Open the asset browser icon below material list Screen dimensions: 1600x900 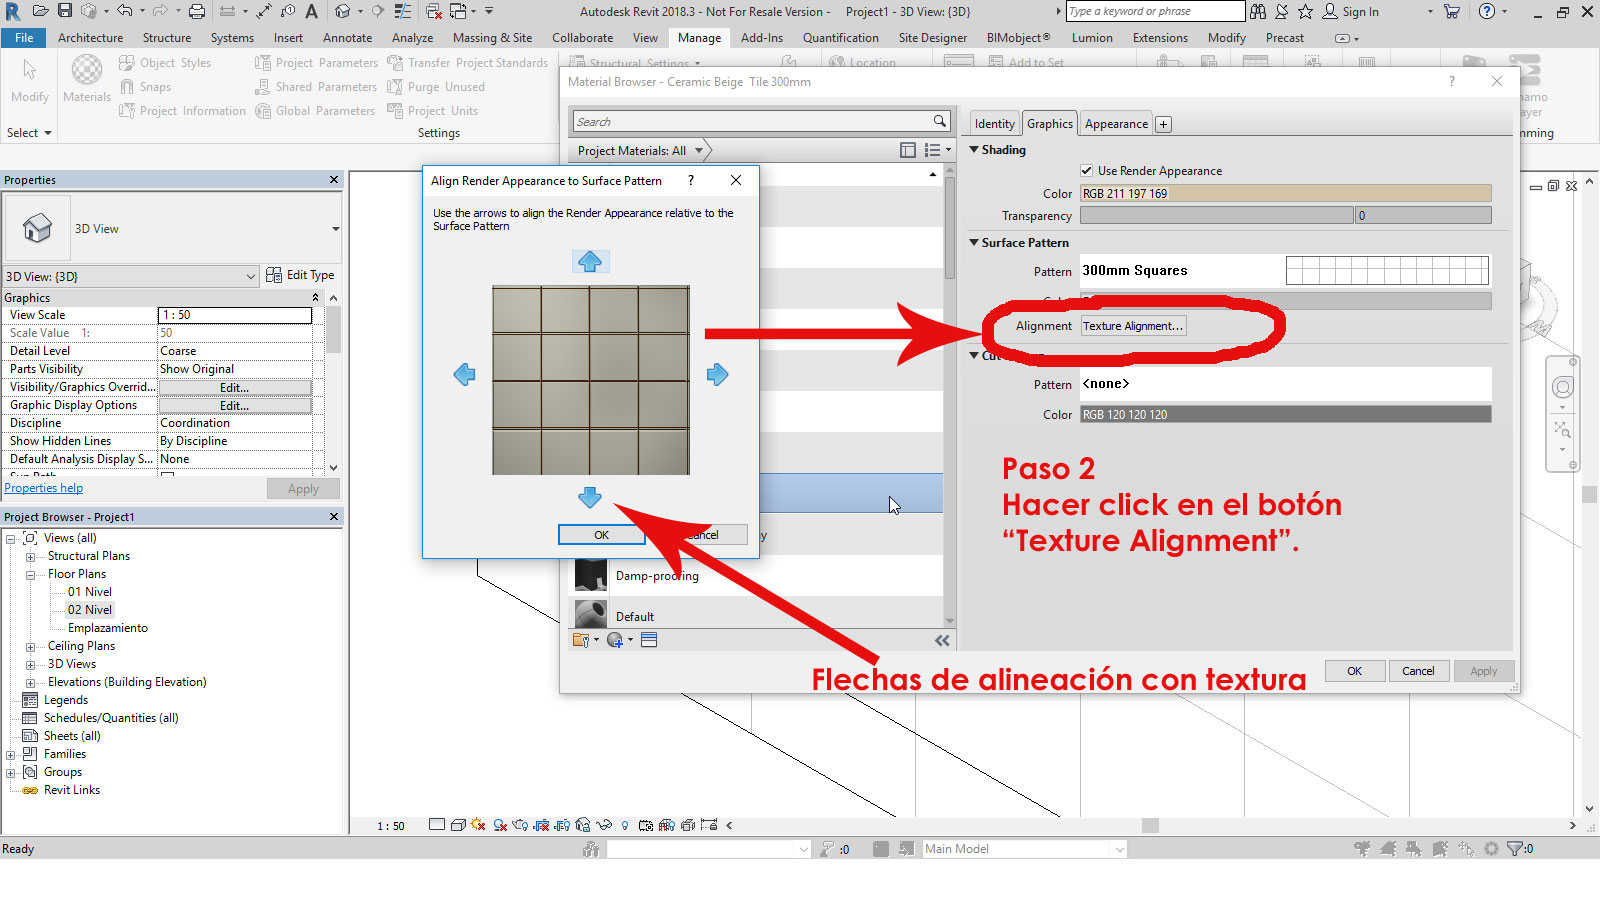tap(649, 640)
